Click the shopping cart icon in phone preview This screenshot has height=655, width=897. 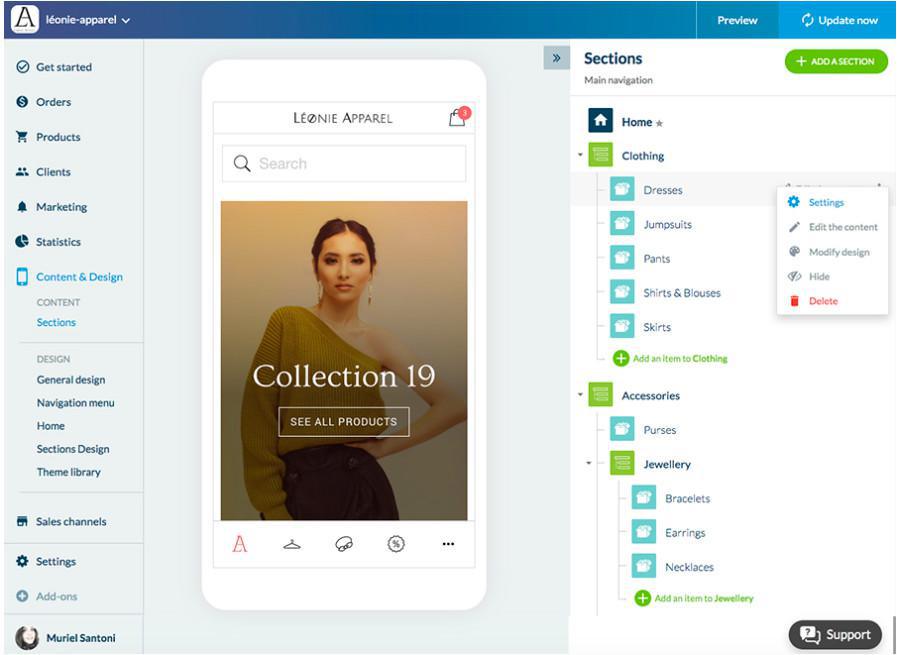457,118
